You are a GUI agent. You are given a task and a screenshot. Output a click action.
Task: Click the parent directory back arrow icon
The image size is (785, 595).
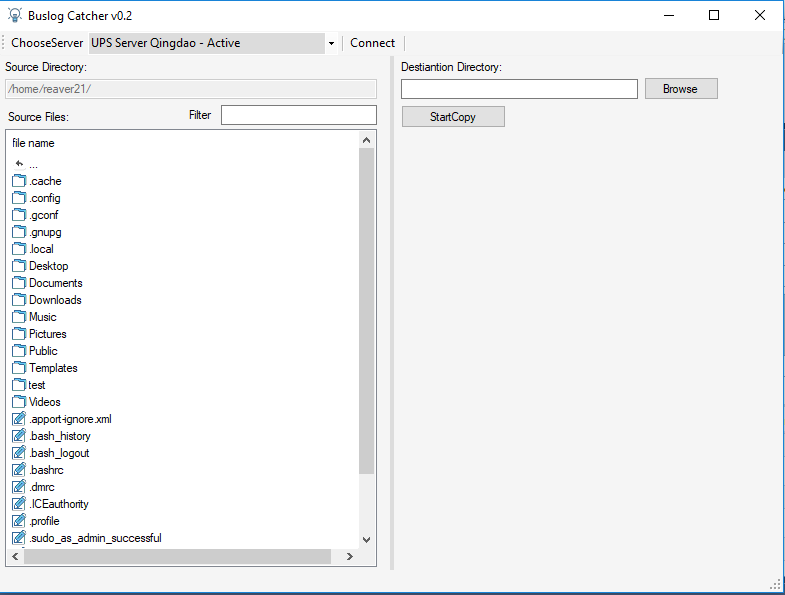[20, 163]
